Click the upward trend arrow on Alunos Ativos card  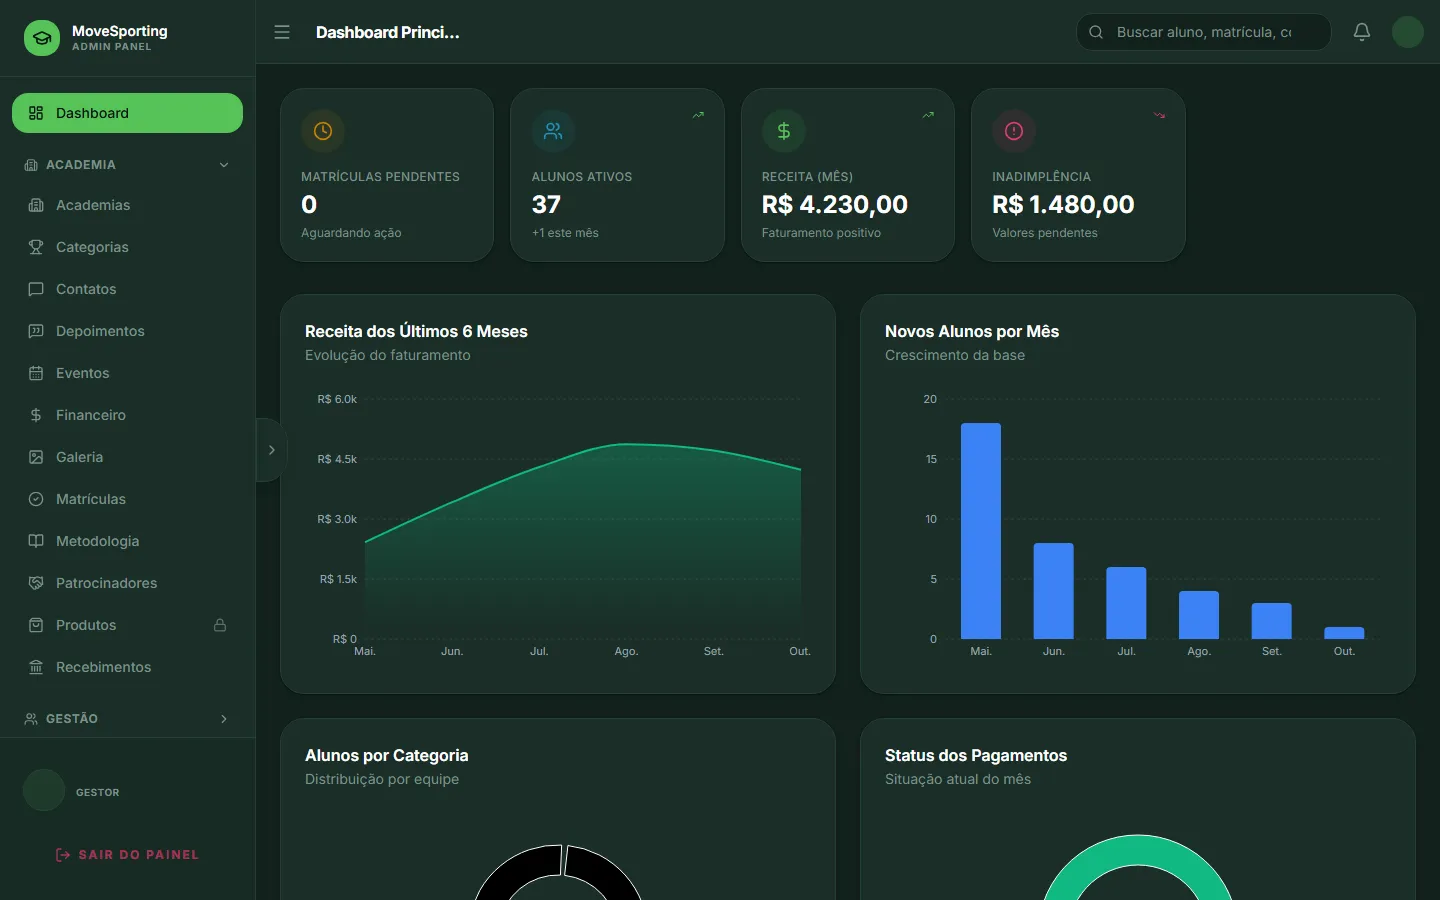pos(699,115)
